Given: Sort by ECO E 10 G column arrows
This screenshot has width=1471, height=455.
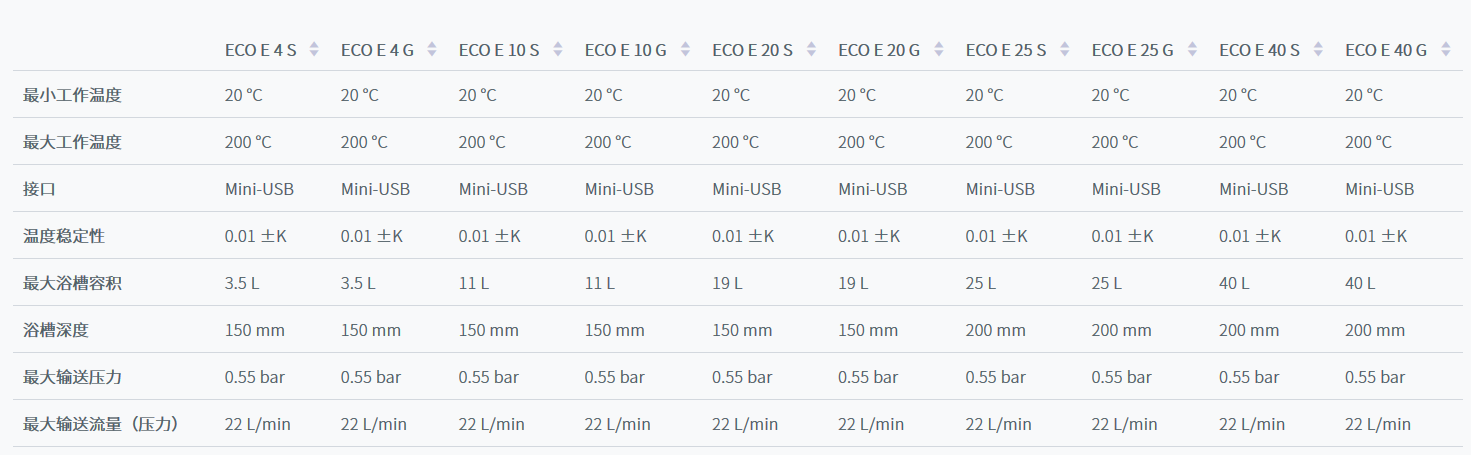Looking at the screenshot, I should pyautogui.click(x=685, y=49).
